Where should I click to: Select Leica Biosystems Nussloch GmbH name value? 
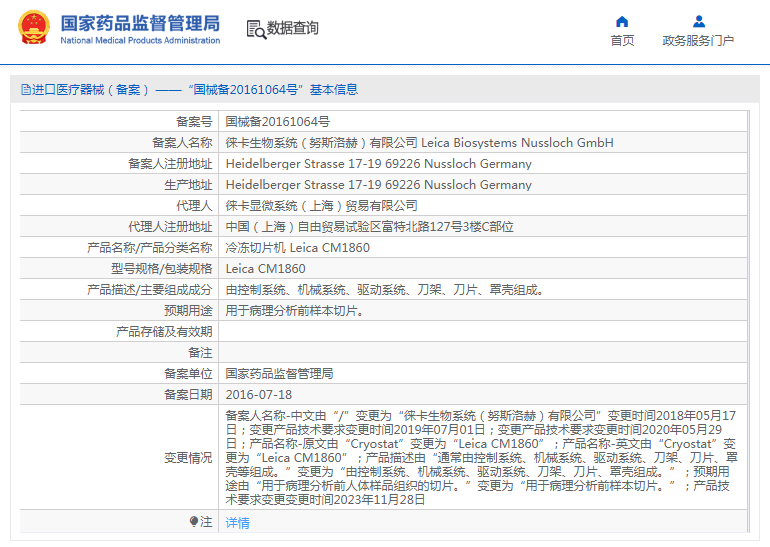coord(419,142)
